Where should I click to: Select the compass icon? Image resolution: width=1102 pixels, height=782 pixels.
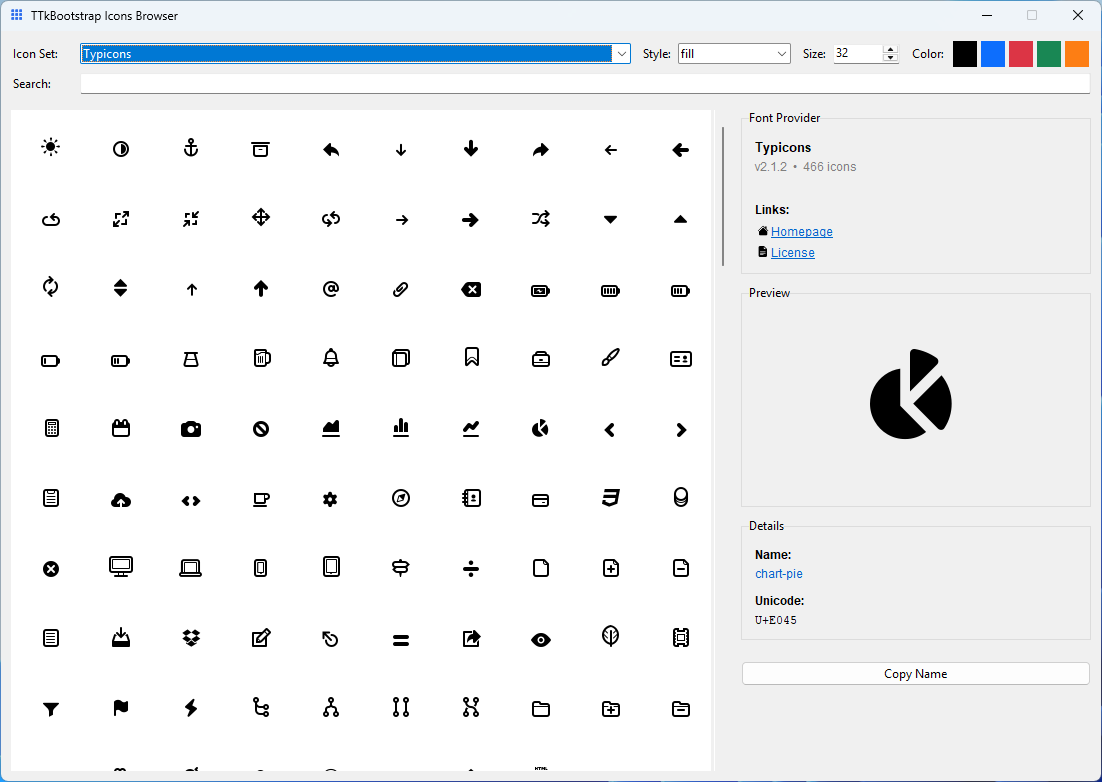tap(401, 498)
